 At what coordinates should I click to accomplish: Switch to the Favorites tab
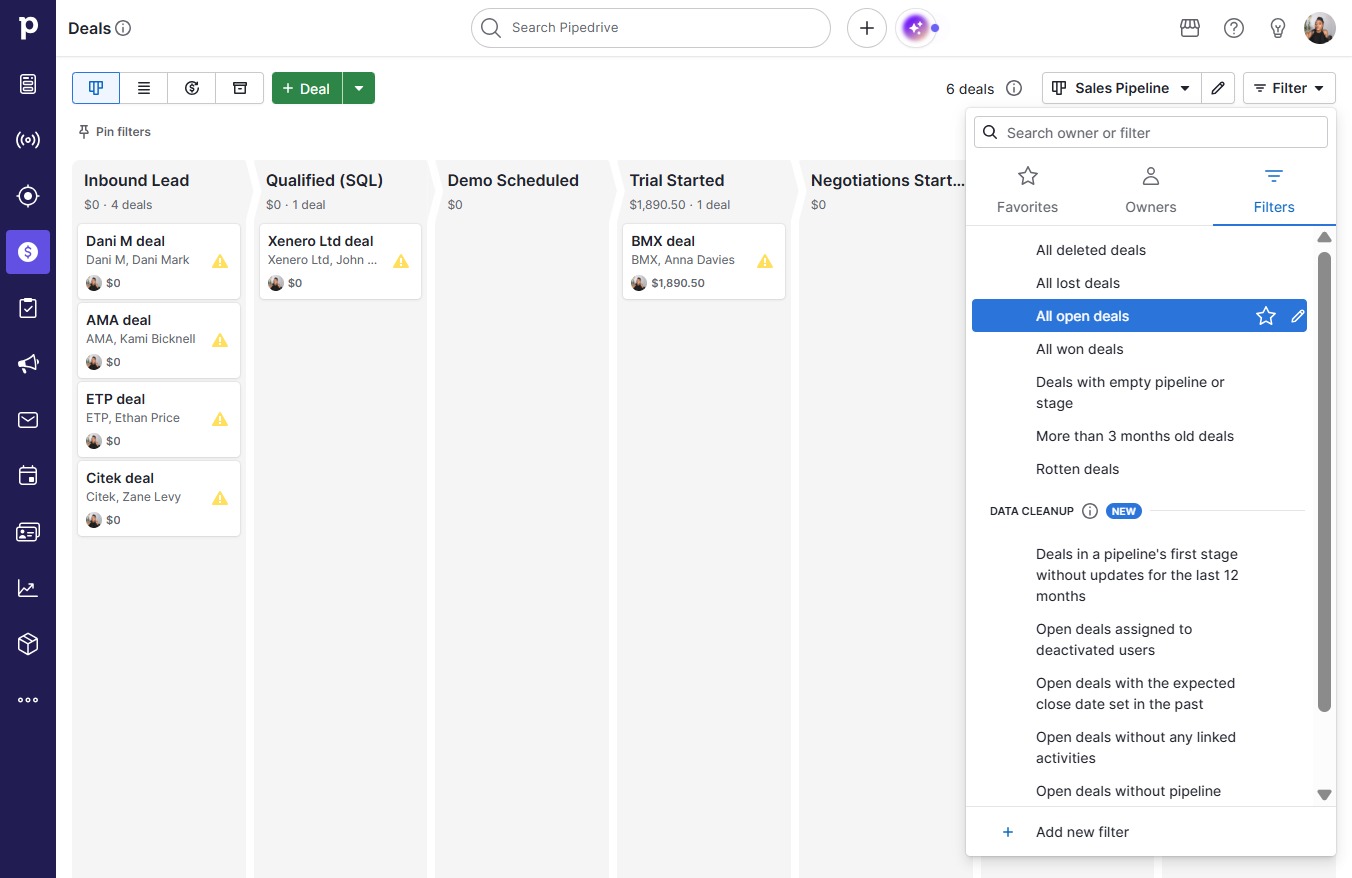pyautogui.click(x=1027, y=190)
